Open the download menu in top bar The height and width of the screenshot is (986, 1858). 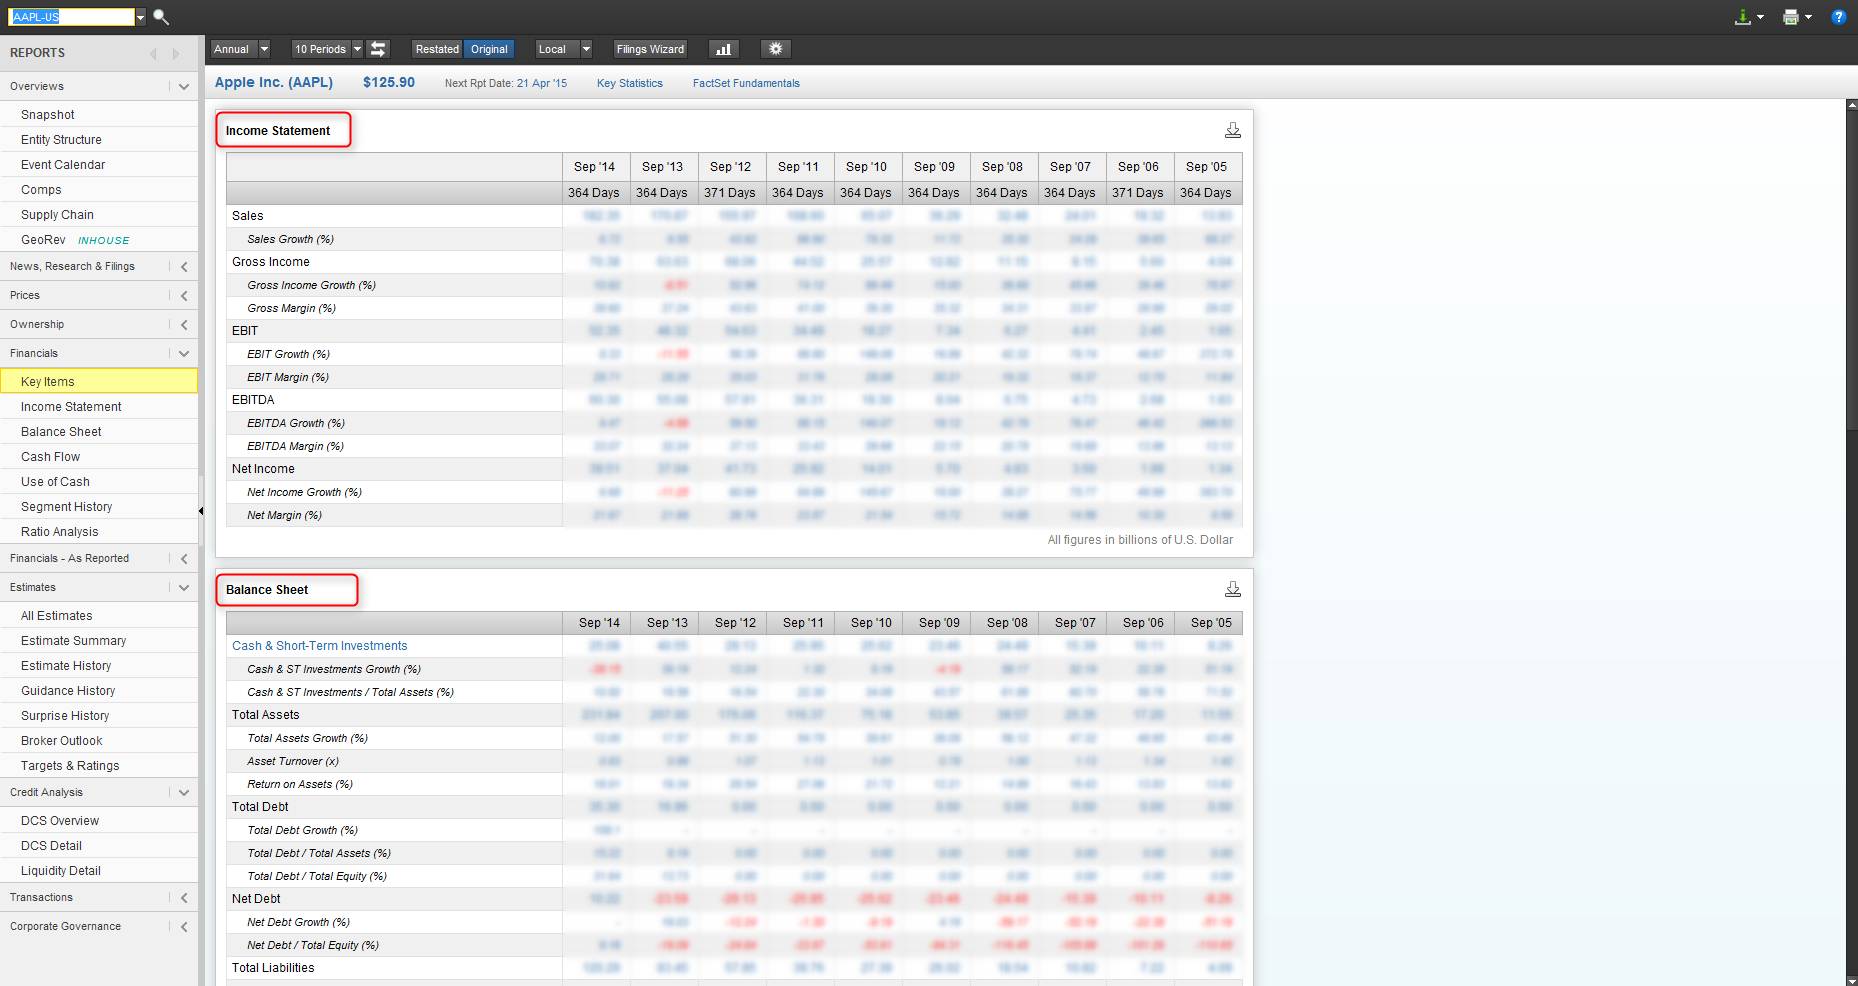[x=1749, y=17]
